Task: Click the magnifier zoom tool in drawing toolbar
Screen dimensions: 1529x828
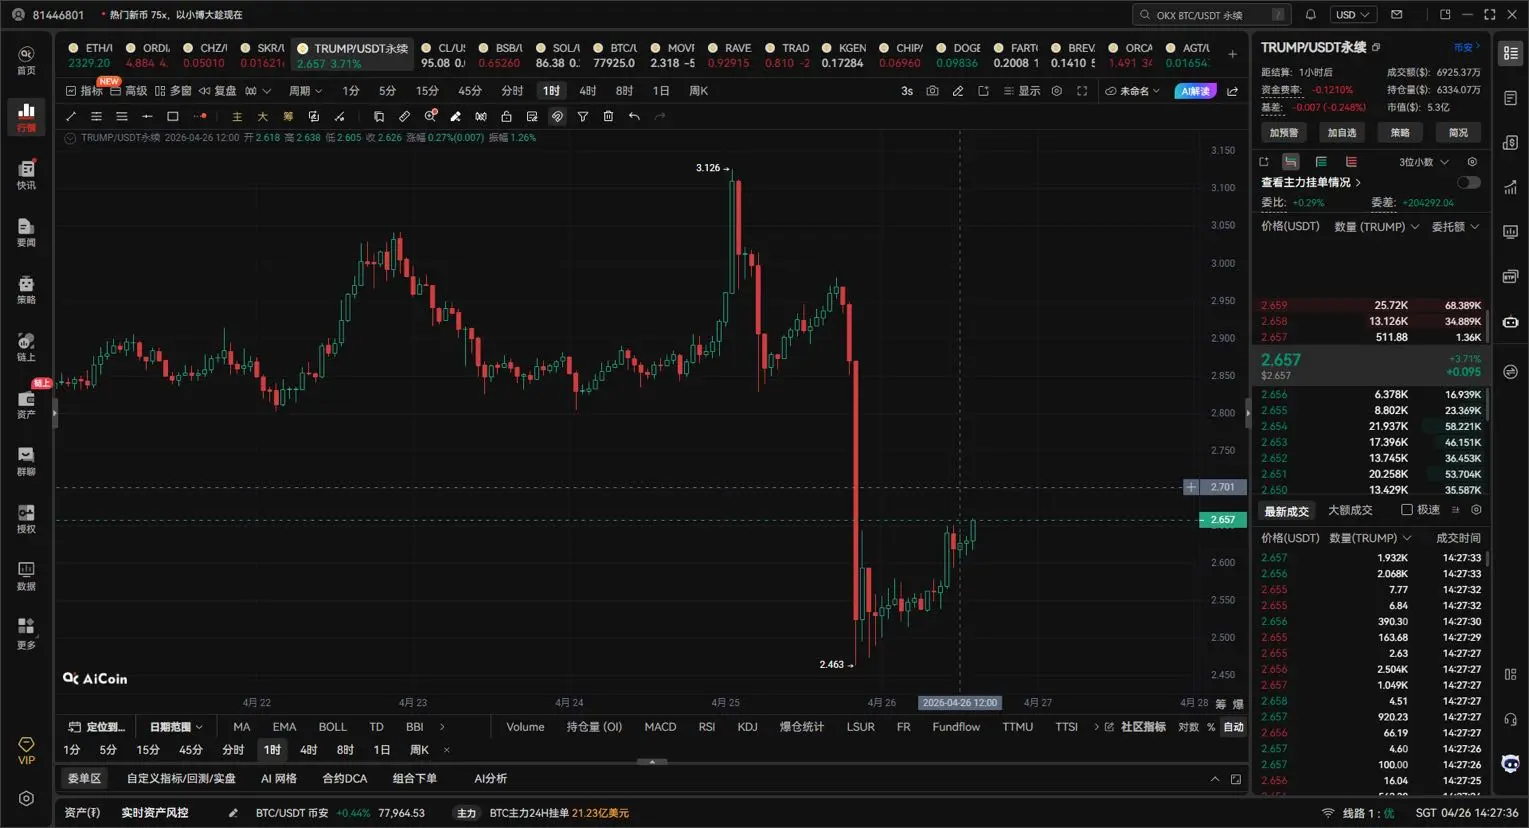Action: point(430,117)
